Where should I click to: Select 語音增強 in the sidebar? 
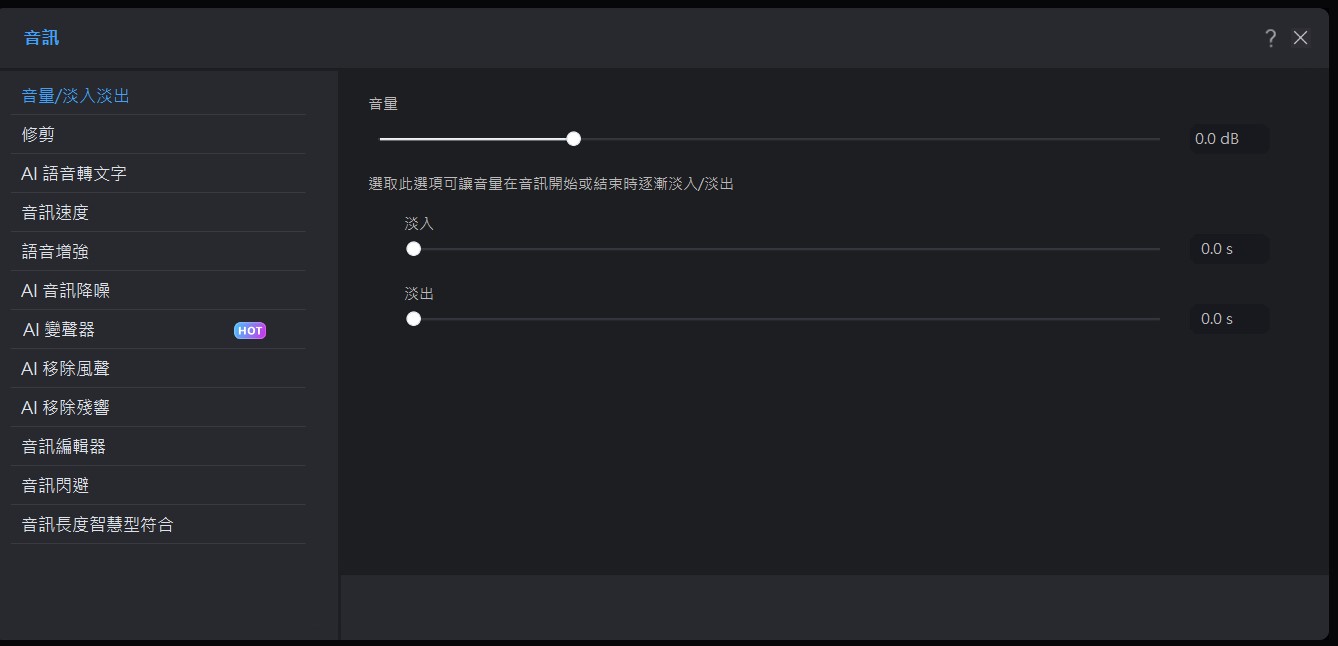pyautogui.click(x=56, y=252)
